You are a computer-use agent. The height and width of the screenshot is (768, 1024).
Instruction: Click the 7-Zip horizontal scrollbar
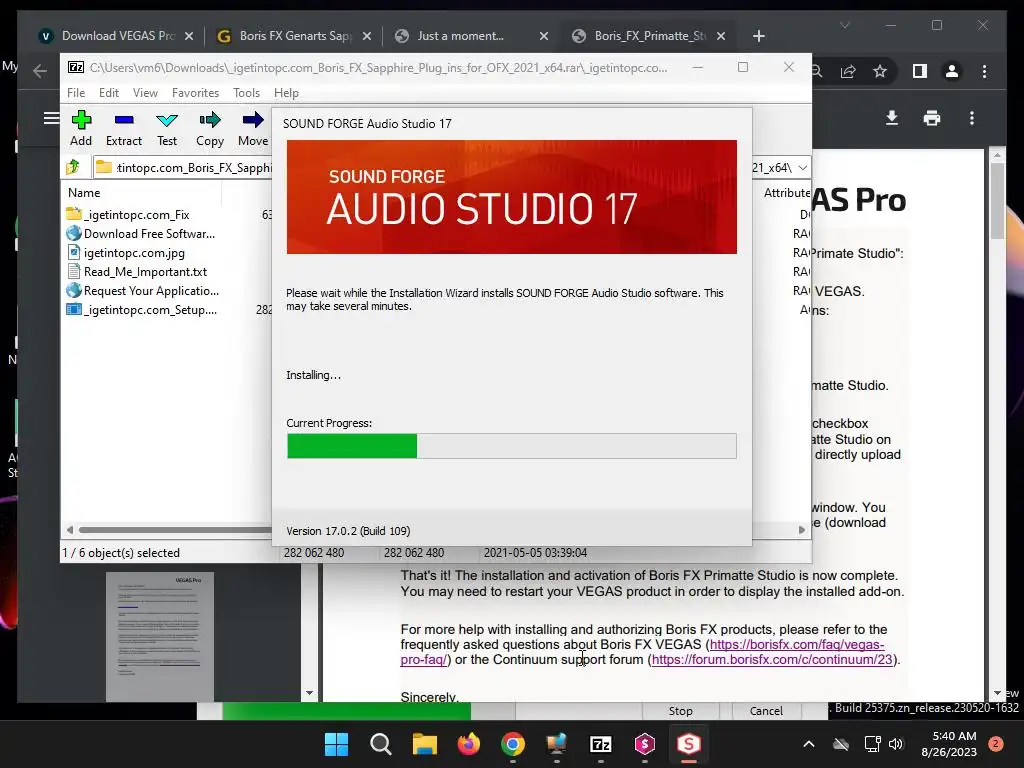click(x=175, y=530)
